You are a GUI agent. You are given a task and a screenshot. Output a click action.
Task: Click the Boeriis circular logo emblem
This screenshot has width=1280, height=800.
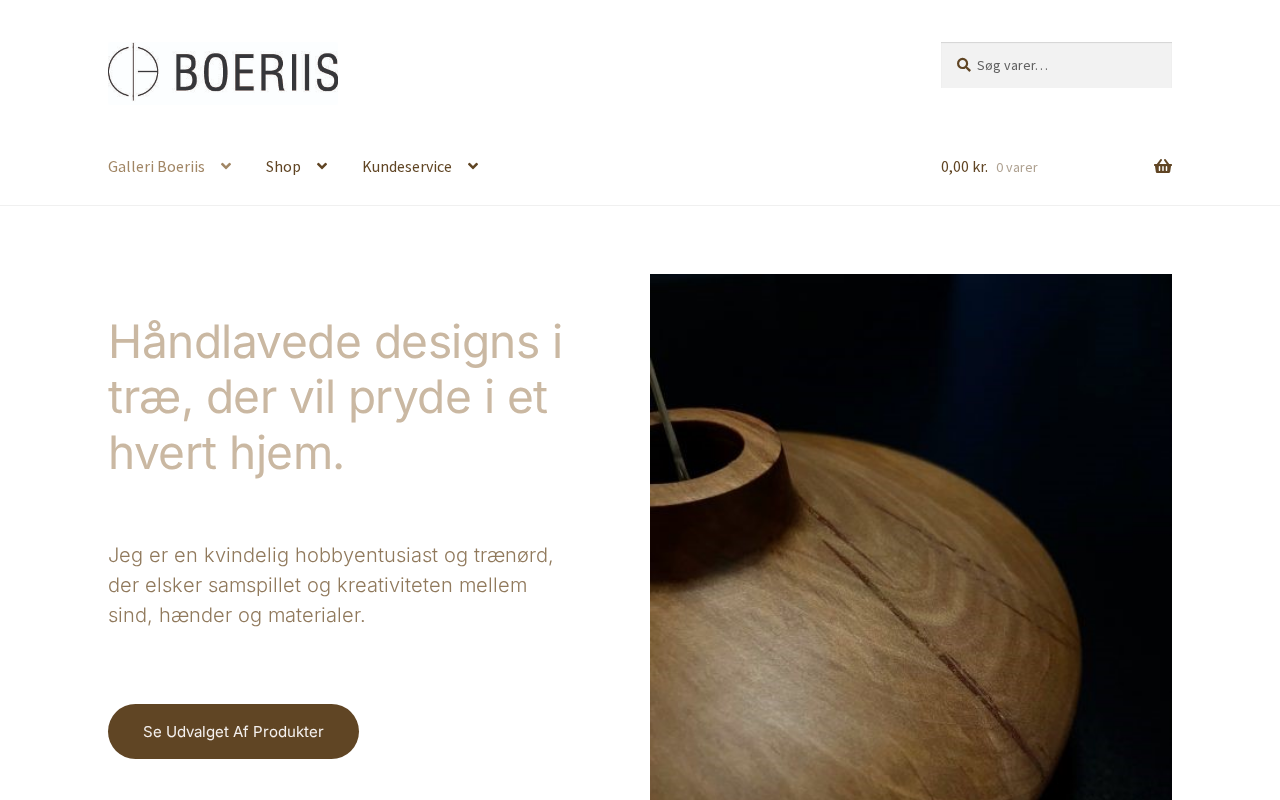[133, 72]
